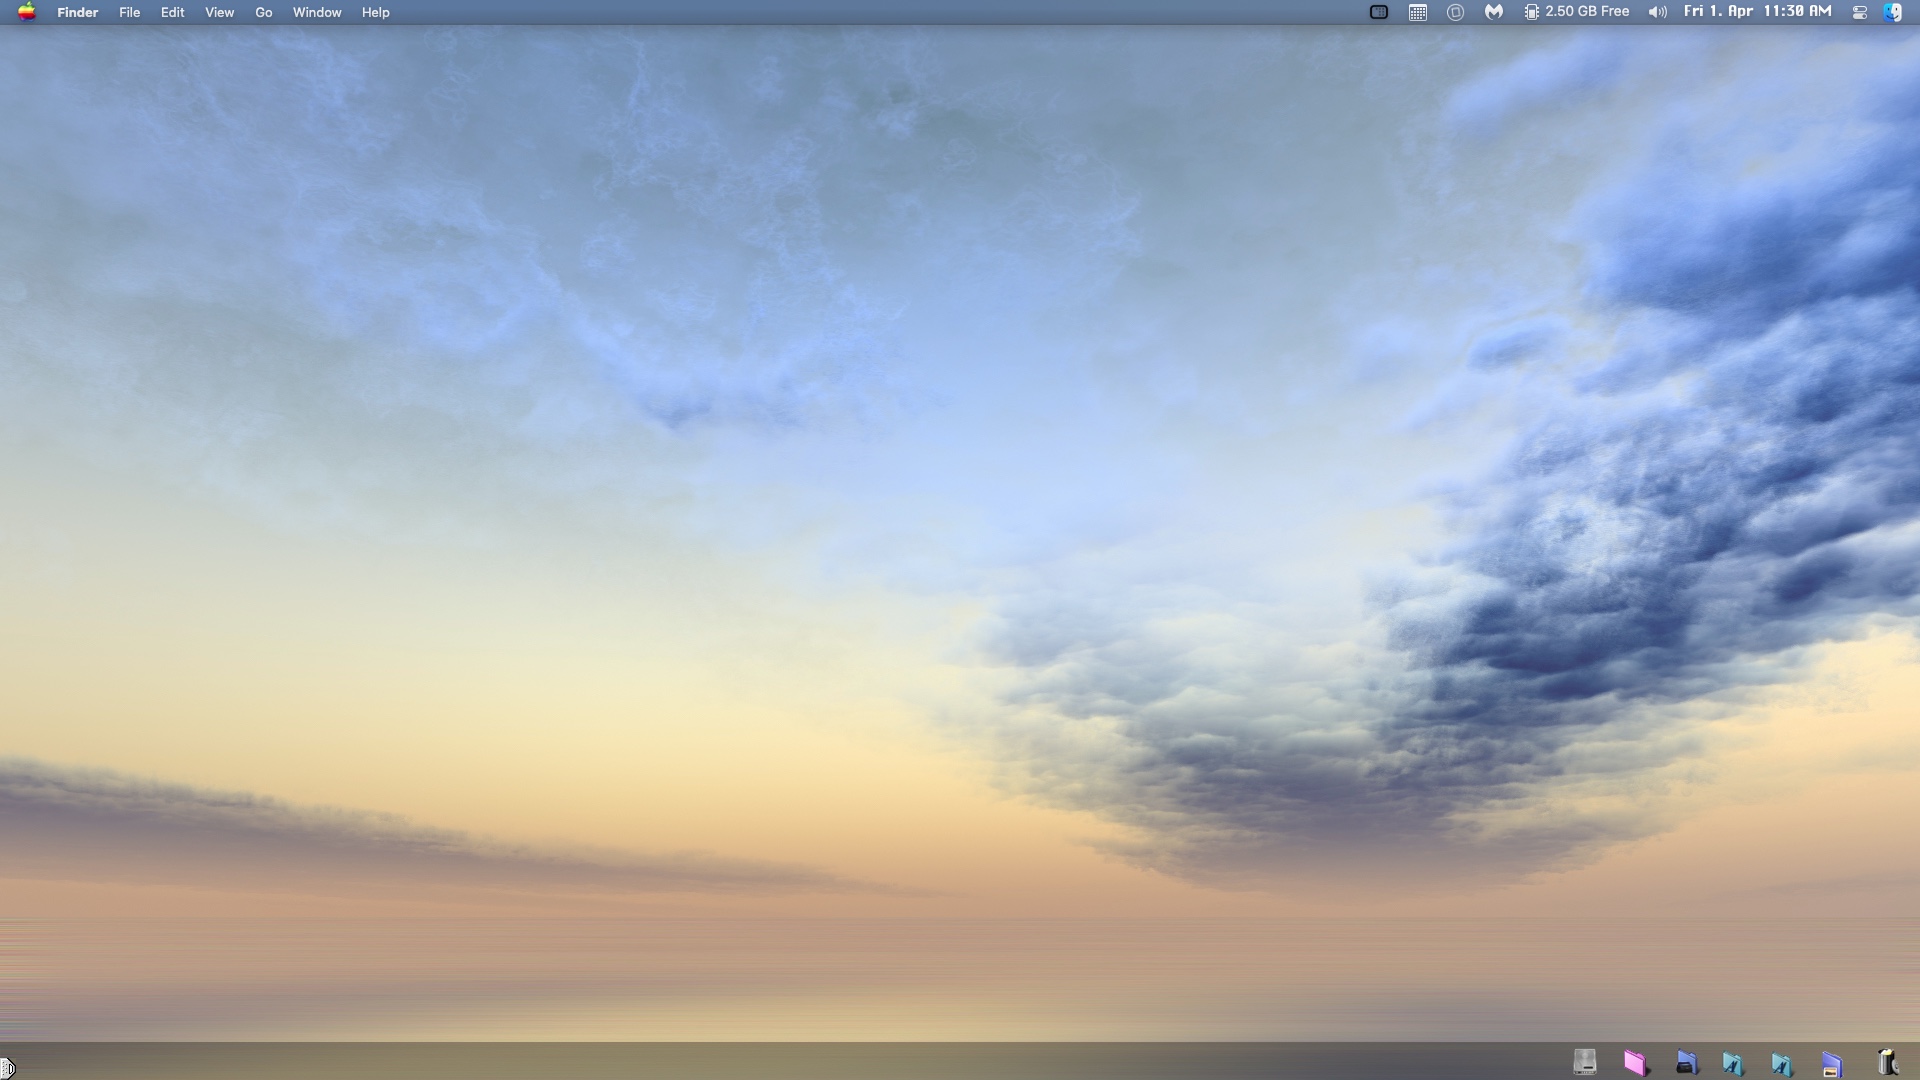The image size is (1920, 1080).
Task: Open the Trash can in the dock
Action: 1887,1062
